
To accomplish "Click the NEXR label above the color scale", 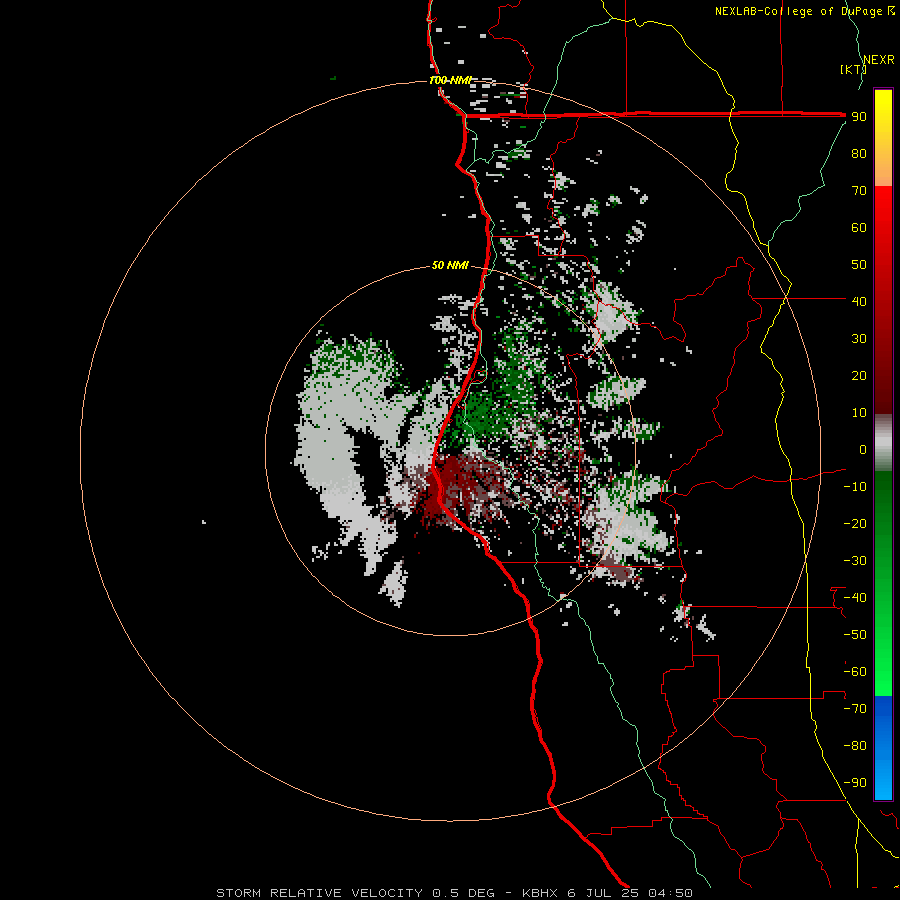I will pyautogui.click(x=878, y=60).
